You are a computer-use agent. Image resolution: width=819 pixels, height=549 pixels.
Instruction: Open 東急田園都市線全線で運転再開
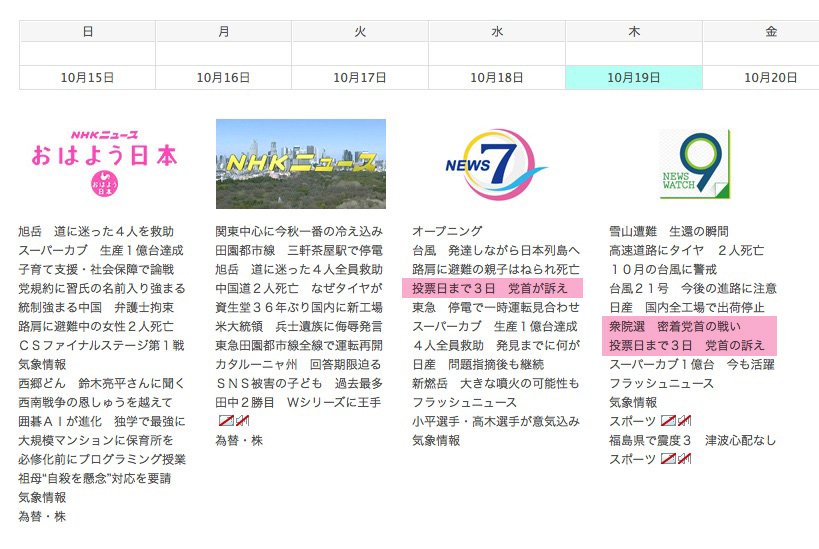[299, 345]
